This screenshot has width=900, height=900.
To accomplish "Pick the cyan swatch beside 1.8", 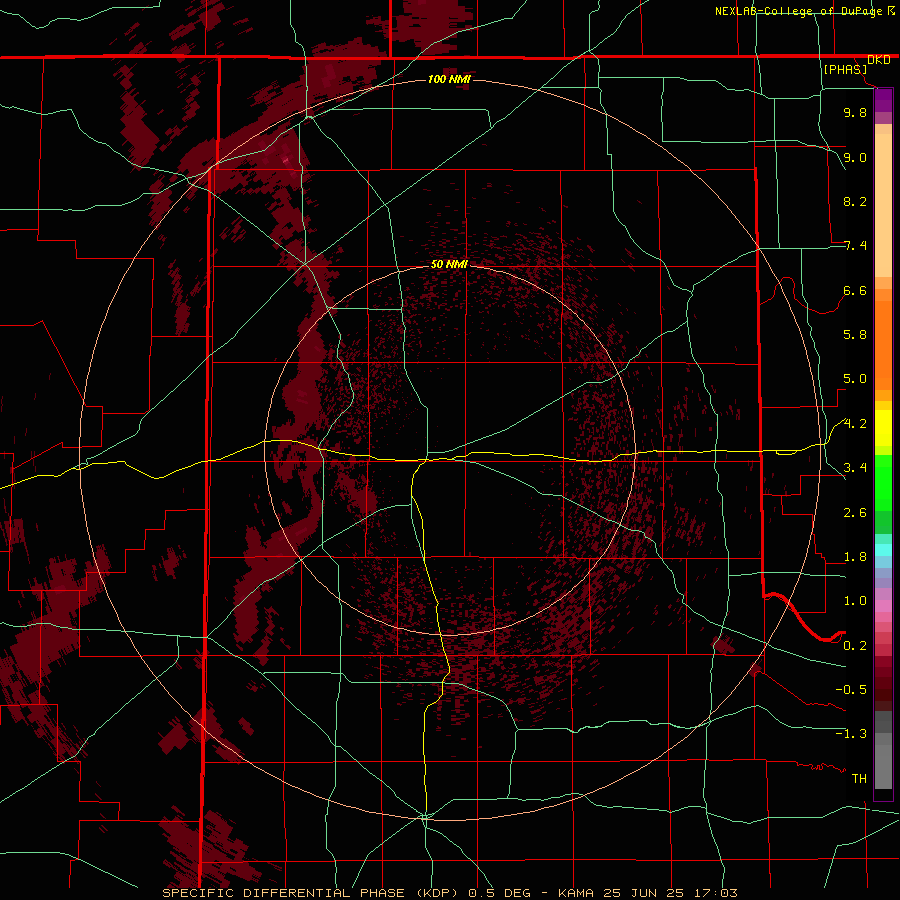I will [883, 550].
